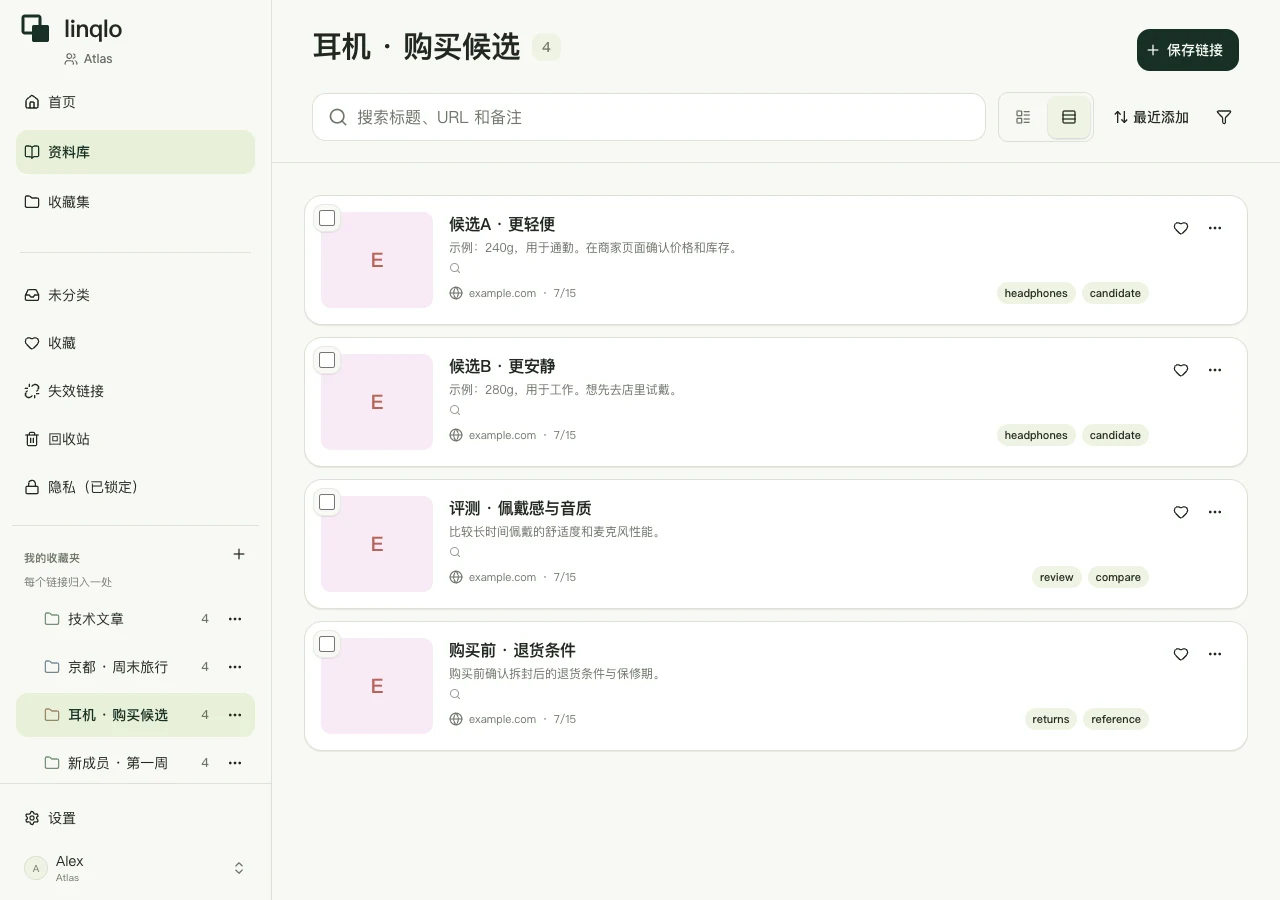Open more options for 新成员 · 第一周 folder
The width and height of the screenshot is (1280, 900).
[x=235, y=763]
